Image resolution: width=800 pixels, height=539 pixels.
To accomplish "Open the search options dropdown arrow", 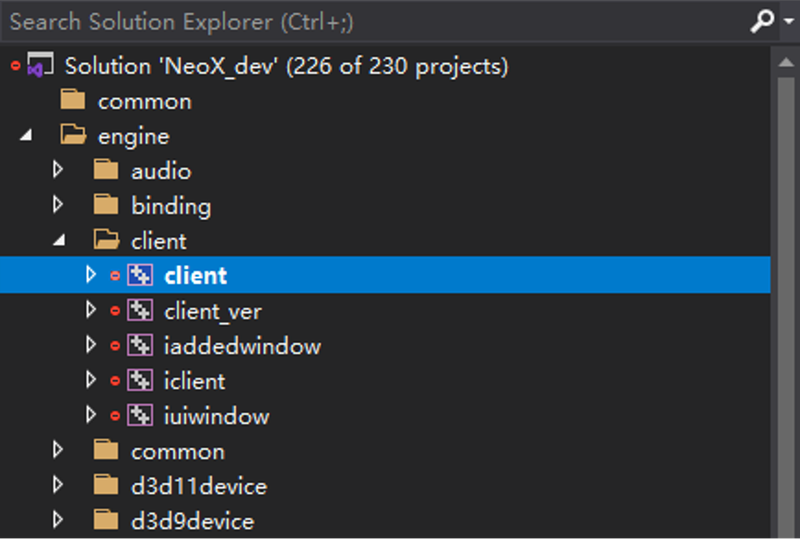I will tap(789, 21).
